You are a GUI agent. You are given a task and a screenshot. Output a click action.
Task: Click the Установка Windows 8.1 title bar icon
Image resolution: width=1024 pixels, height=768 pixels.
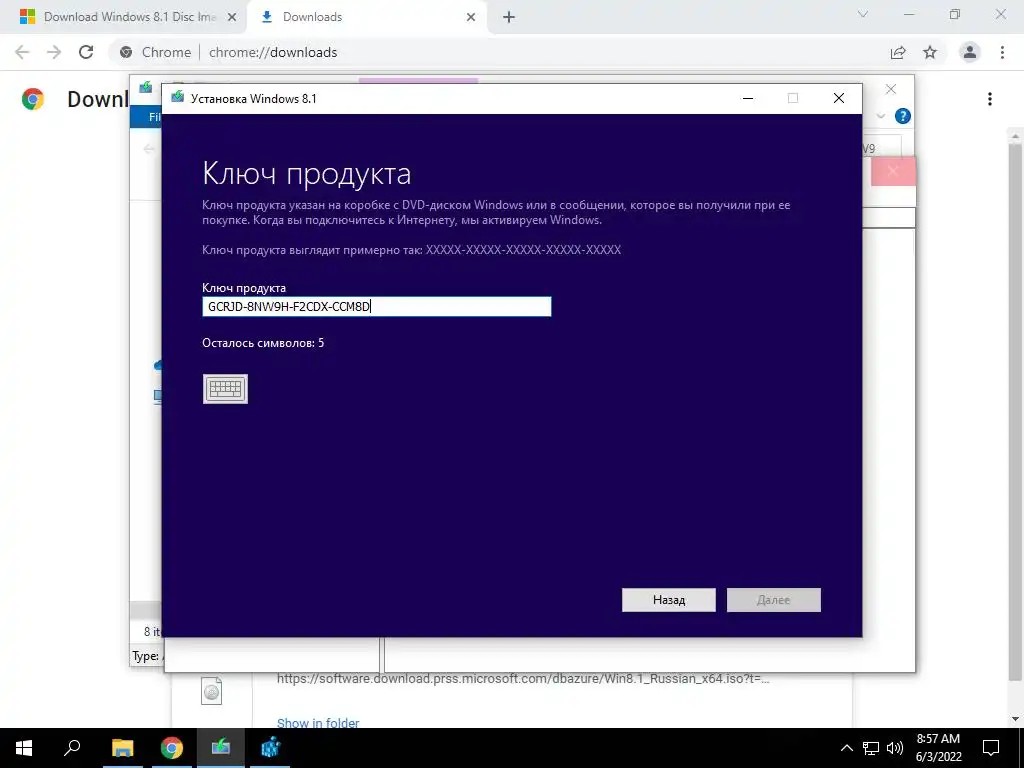point(178,98)
